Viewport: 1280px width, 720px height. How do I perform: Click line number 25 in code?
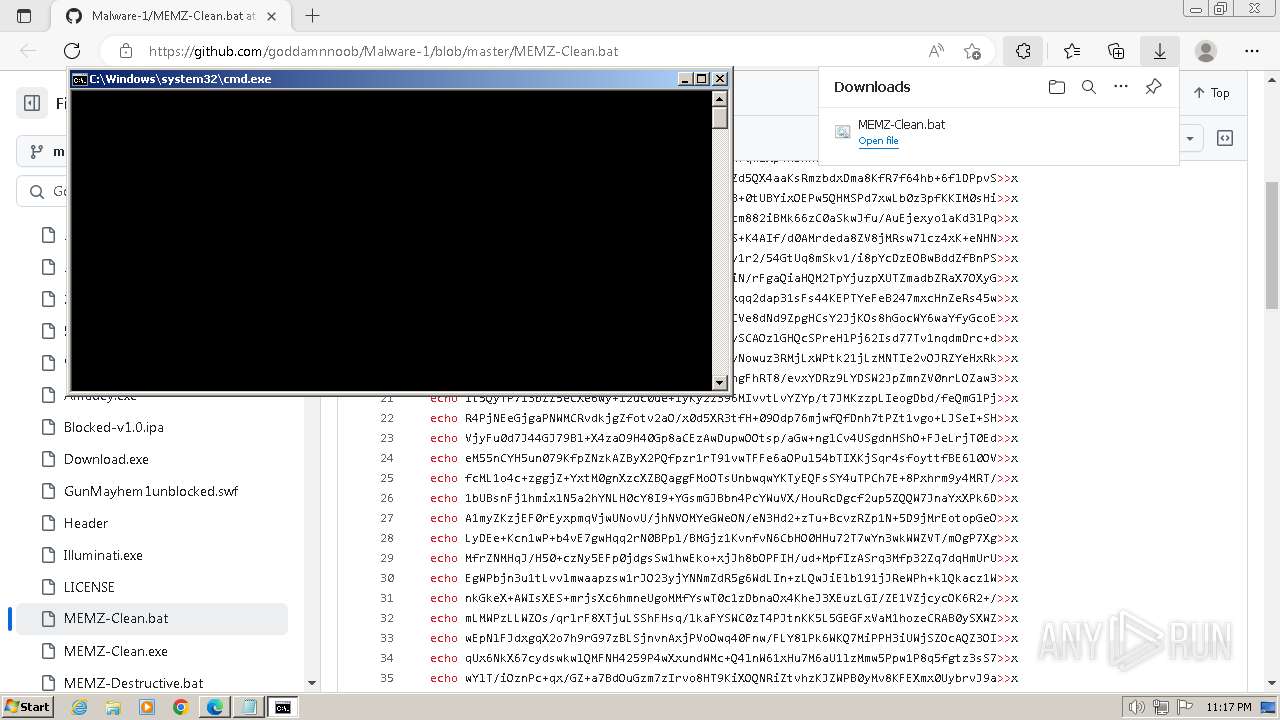point(387,478)
